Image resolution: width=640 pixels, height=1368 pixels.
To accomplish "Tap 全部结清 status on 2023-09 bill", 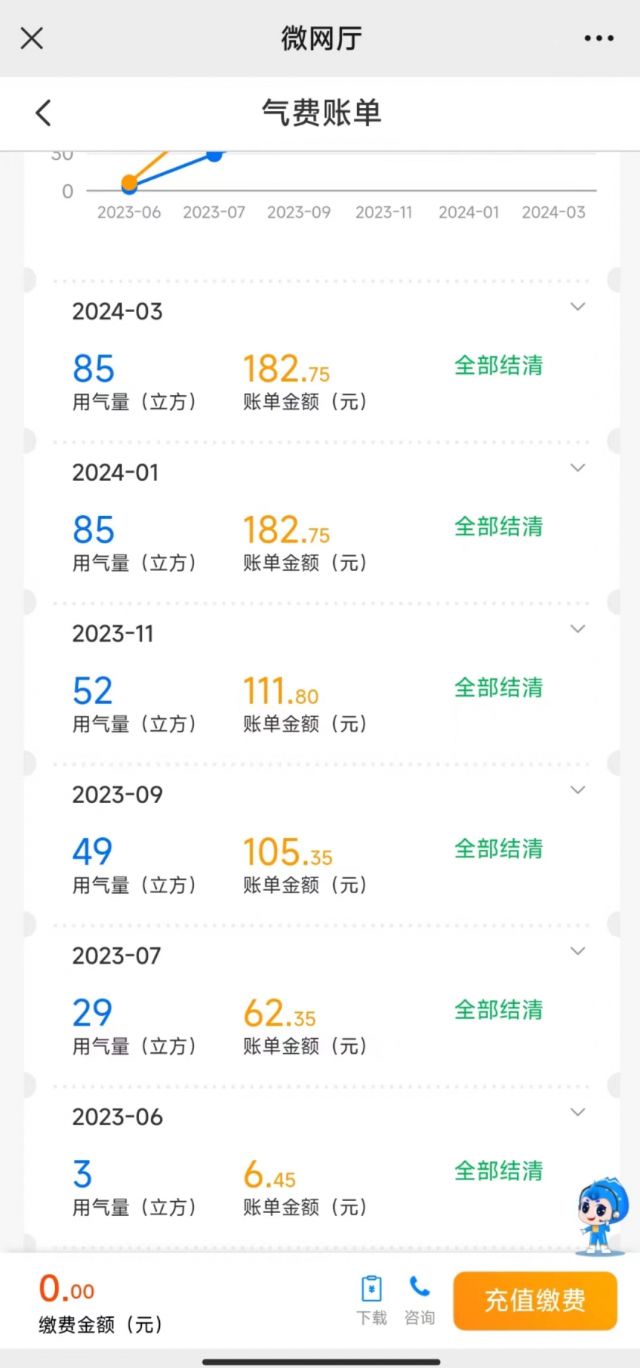I will pos(498,849).
